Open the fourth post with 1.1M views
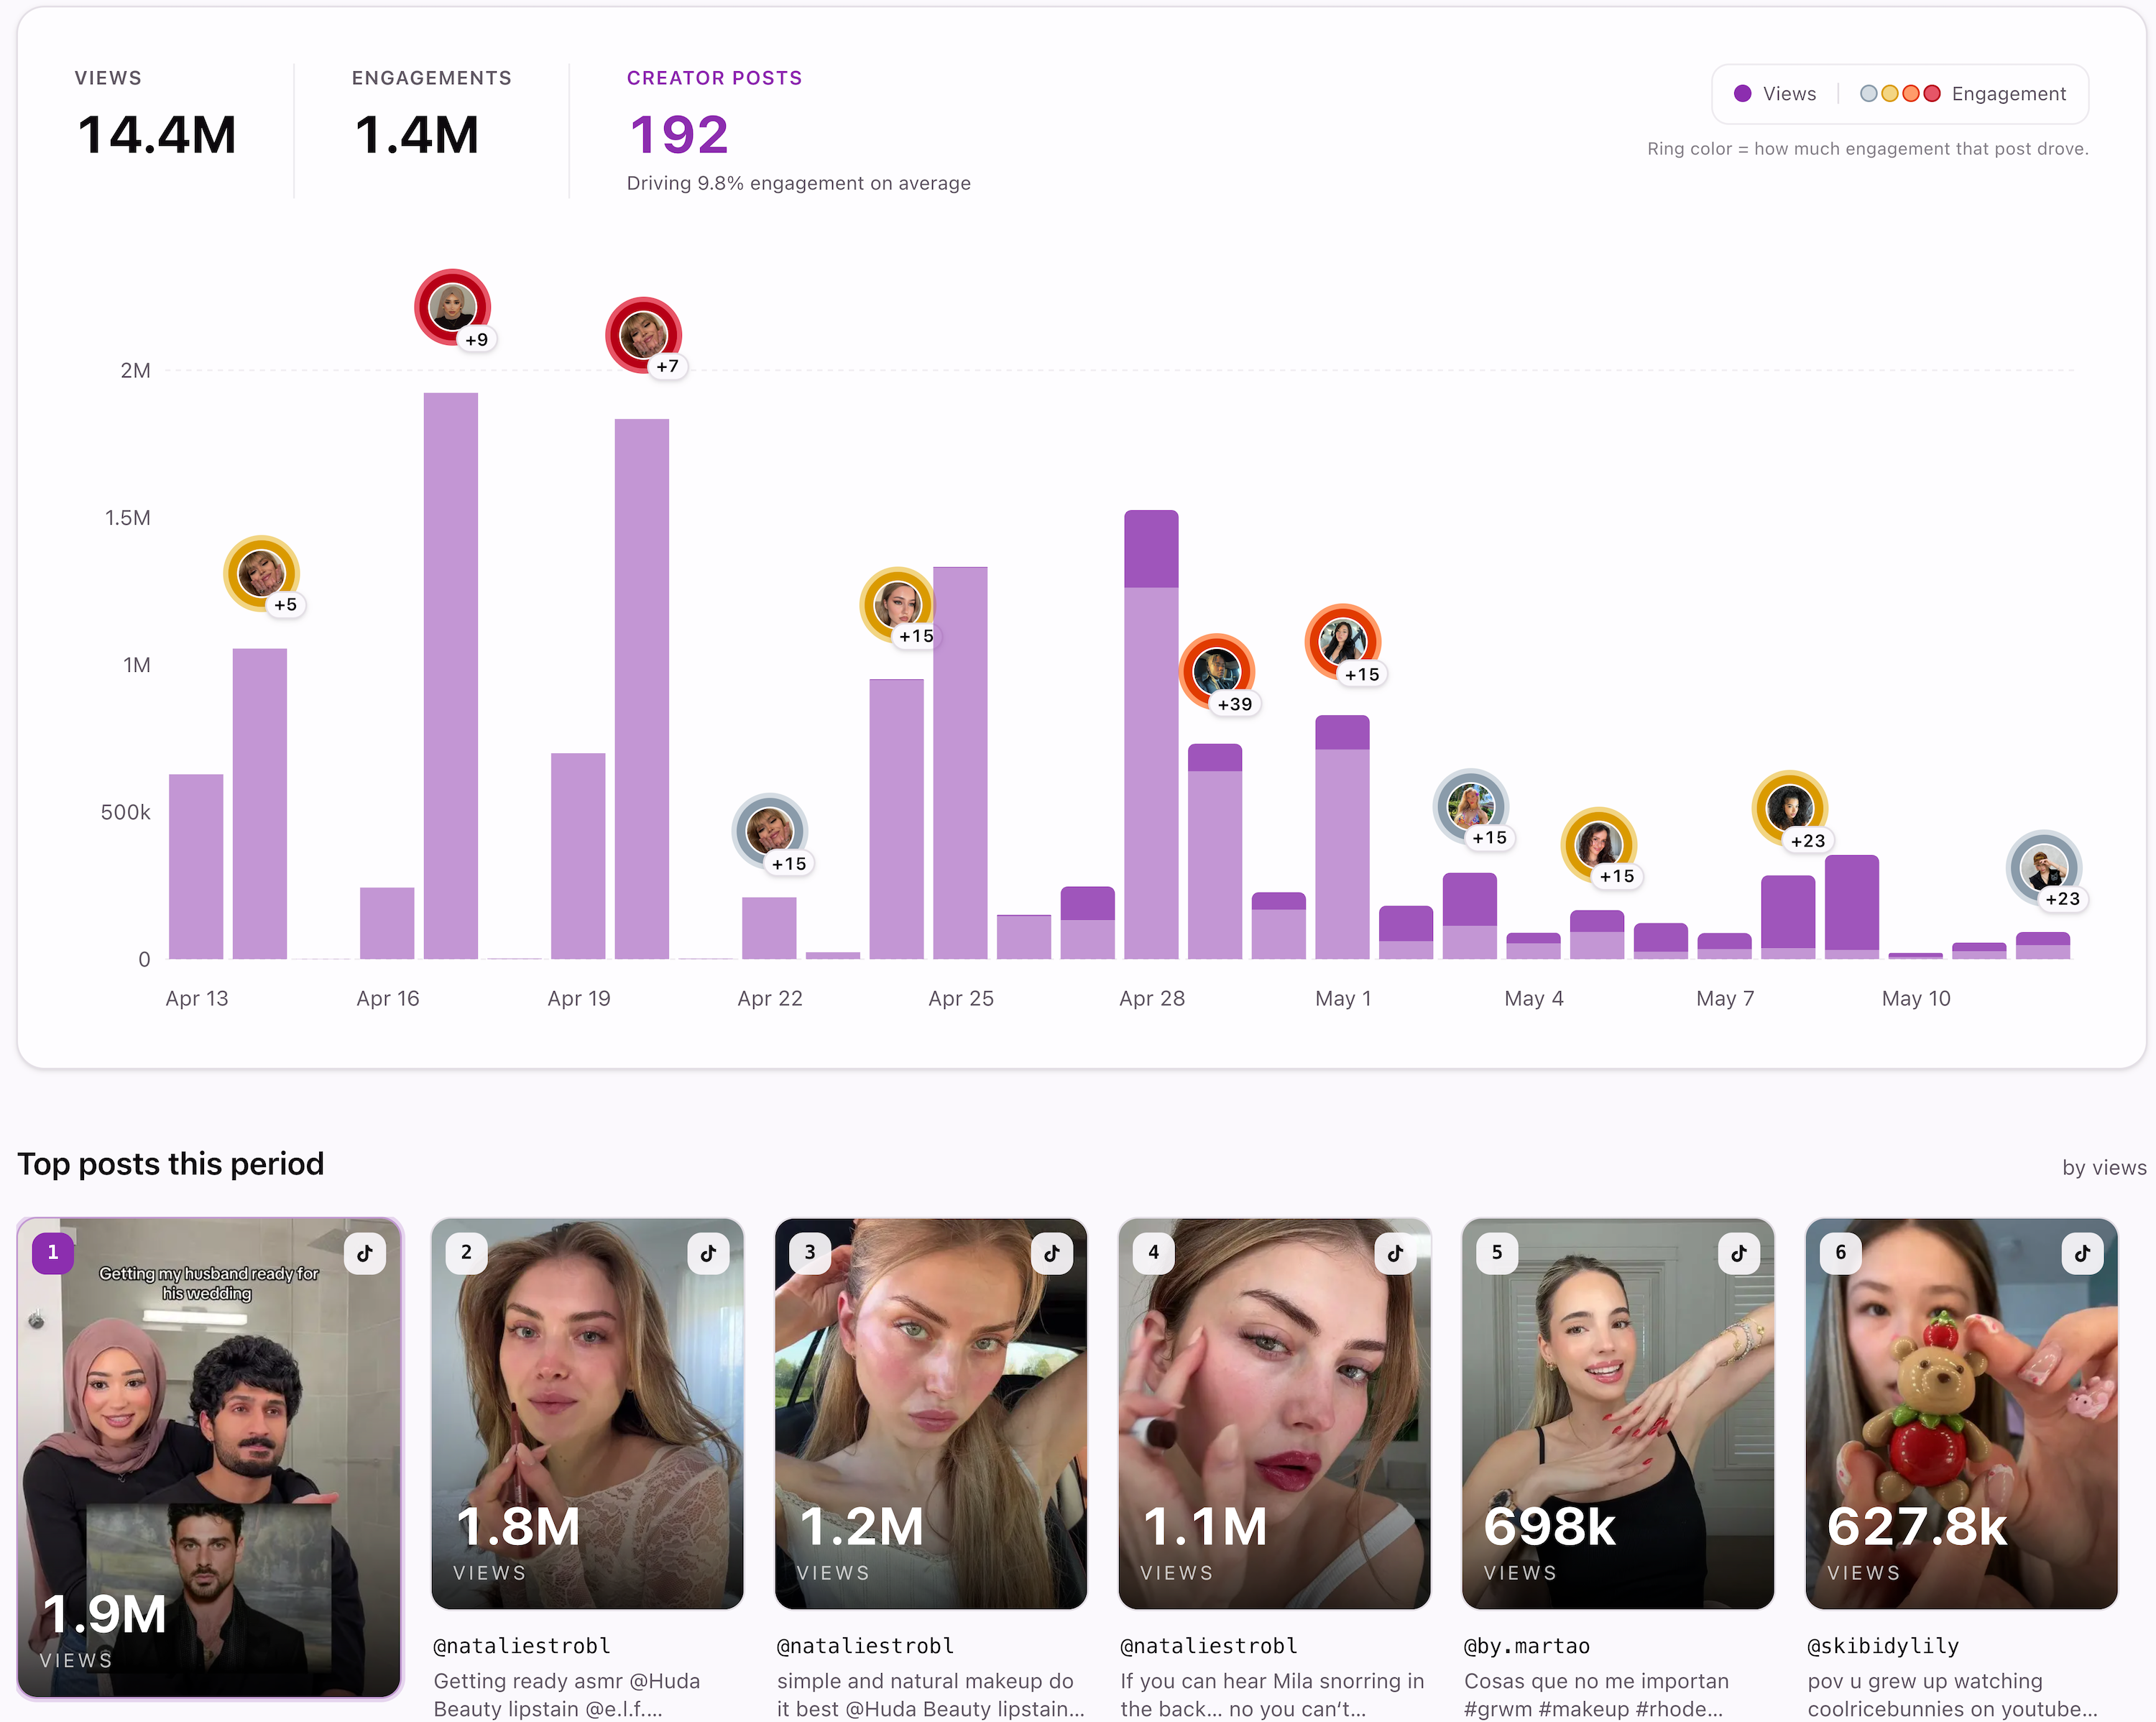This screenshot has height=1722, width=2156. pyautogui.click(x=1274, y=1413)
